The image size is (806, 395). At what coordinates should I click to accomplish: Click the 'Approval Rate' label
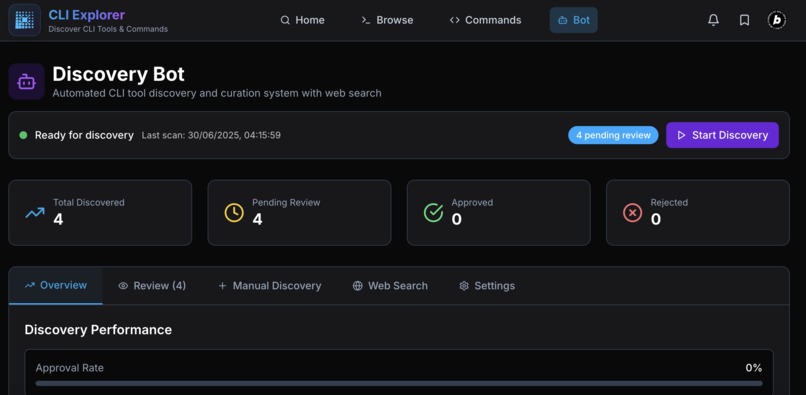[69, 368]
